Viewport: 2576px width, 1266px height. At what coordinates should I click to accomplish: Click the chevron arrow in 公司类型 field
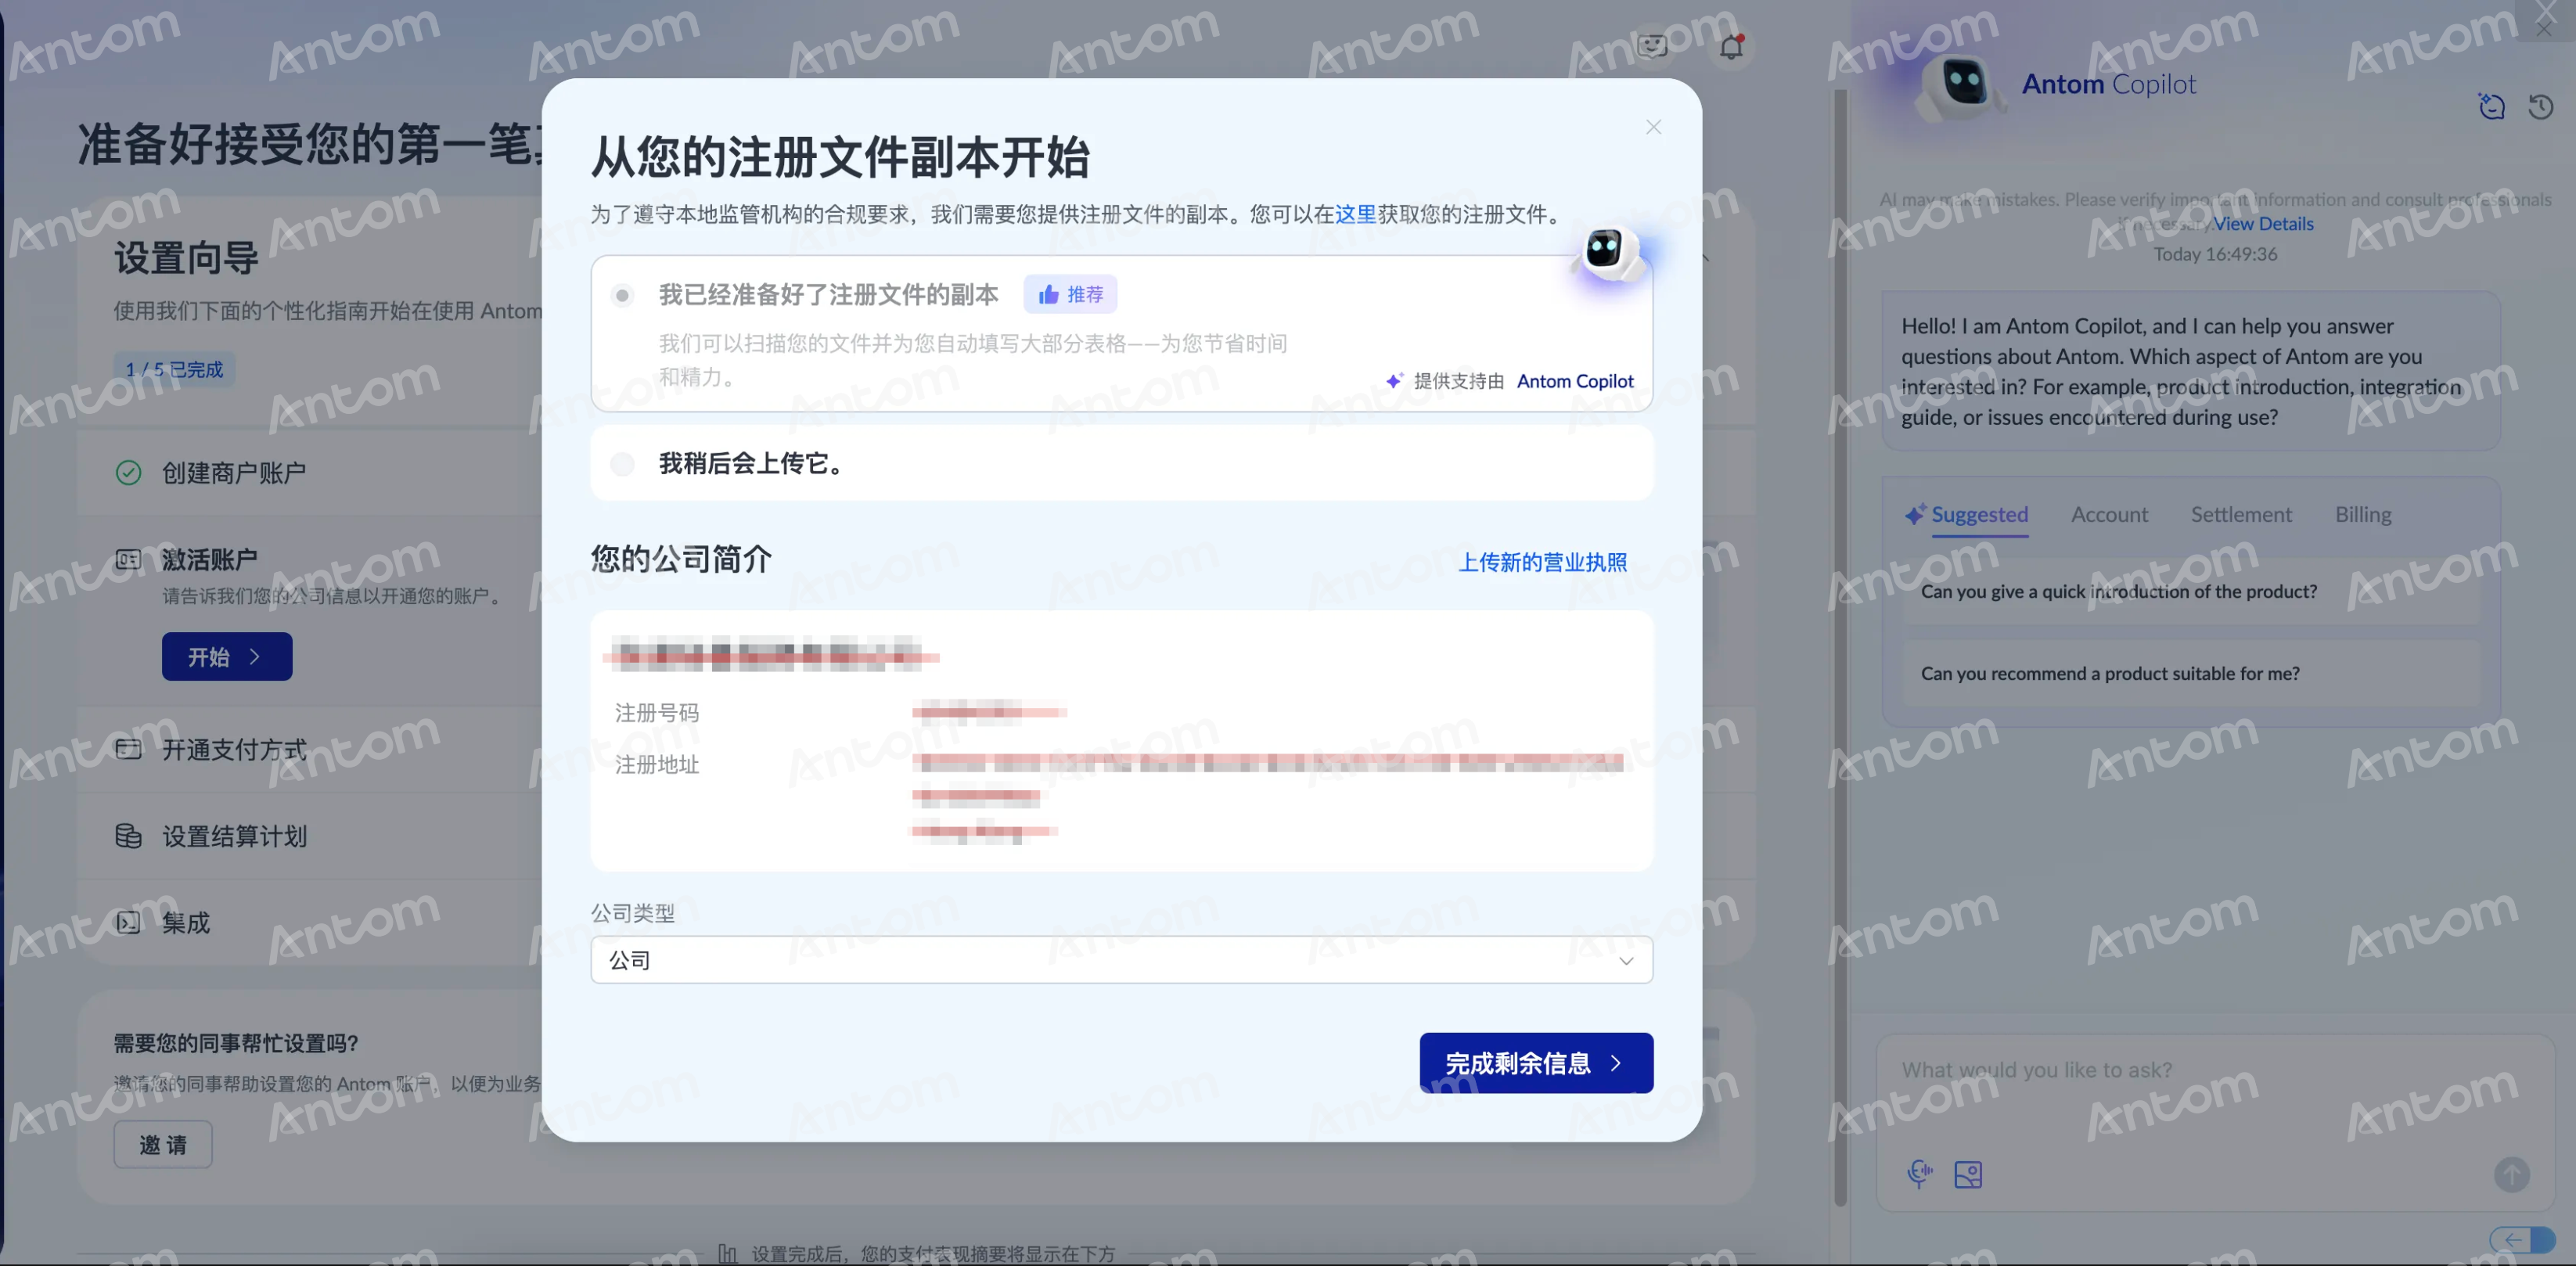[x=1626, y=961]
